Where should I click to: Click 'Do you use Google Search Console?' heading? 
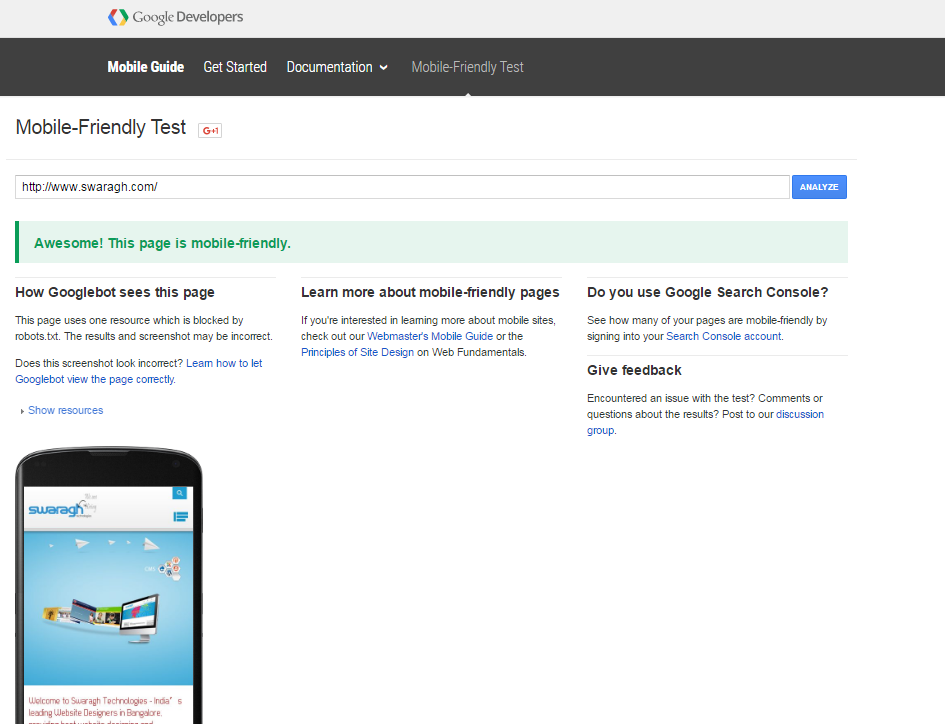tap(708, 292)
